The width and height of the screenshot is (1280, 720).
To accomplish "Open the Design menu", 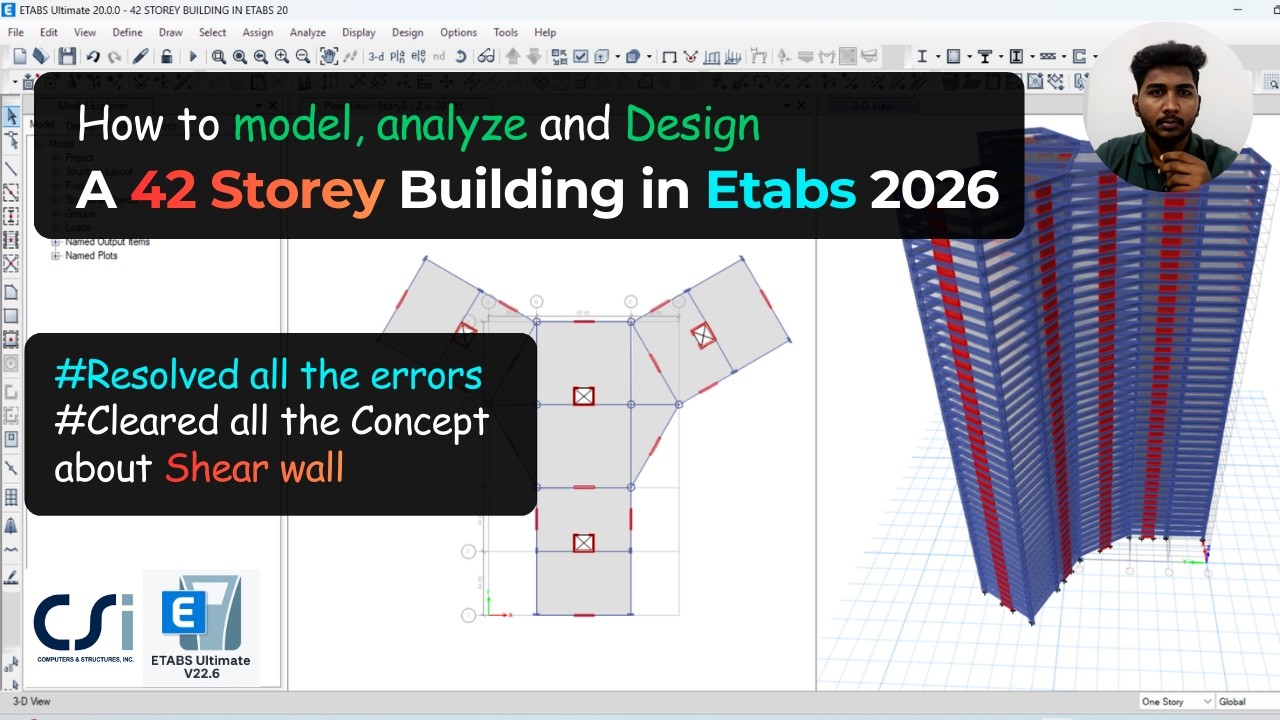I will (x=407, y=32).
